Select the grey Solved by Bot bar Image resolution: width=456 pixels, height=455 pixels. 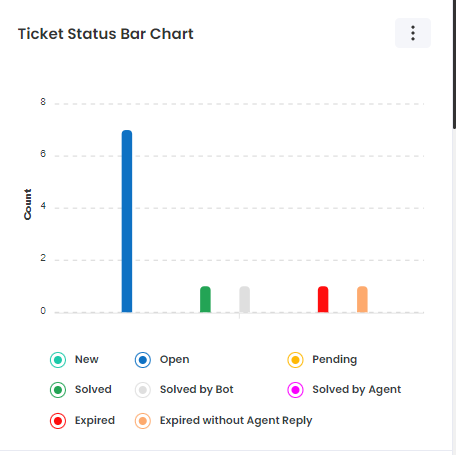[x=244, y=299]
